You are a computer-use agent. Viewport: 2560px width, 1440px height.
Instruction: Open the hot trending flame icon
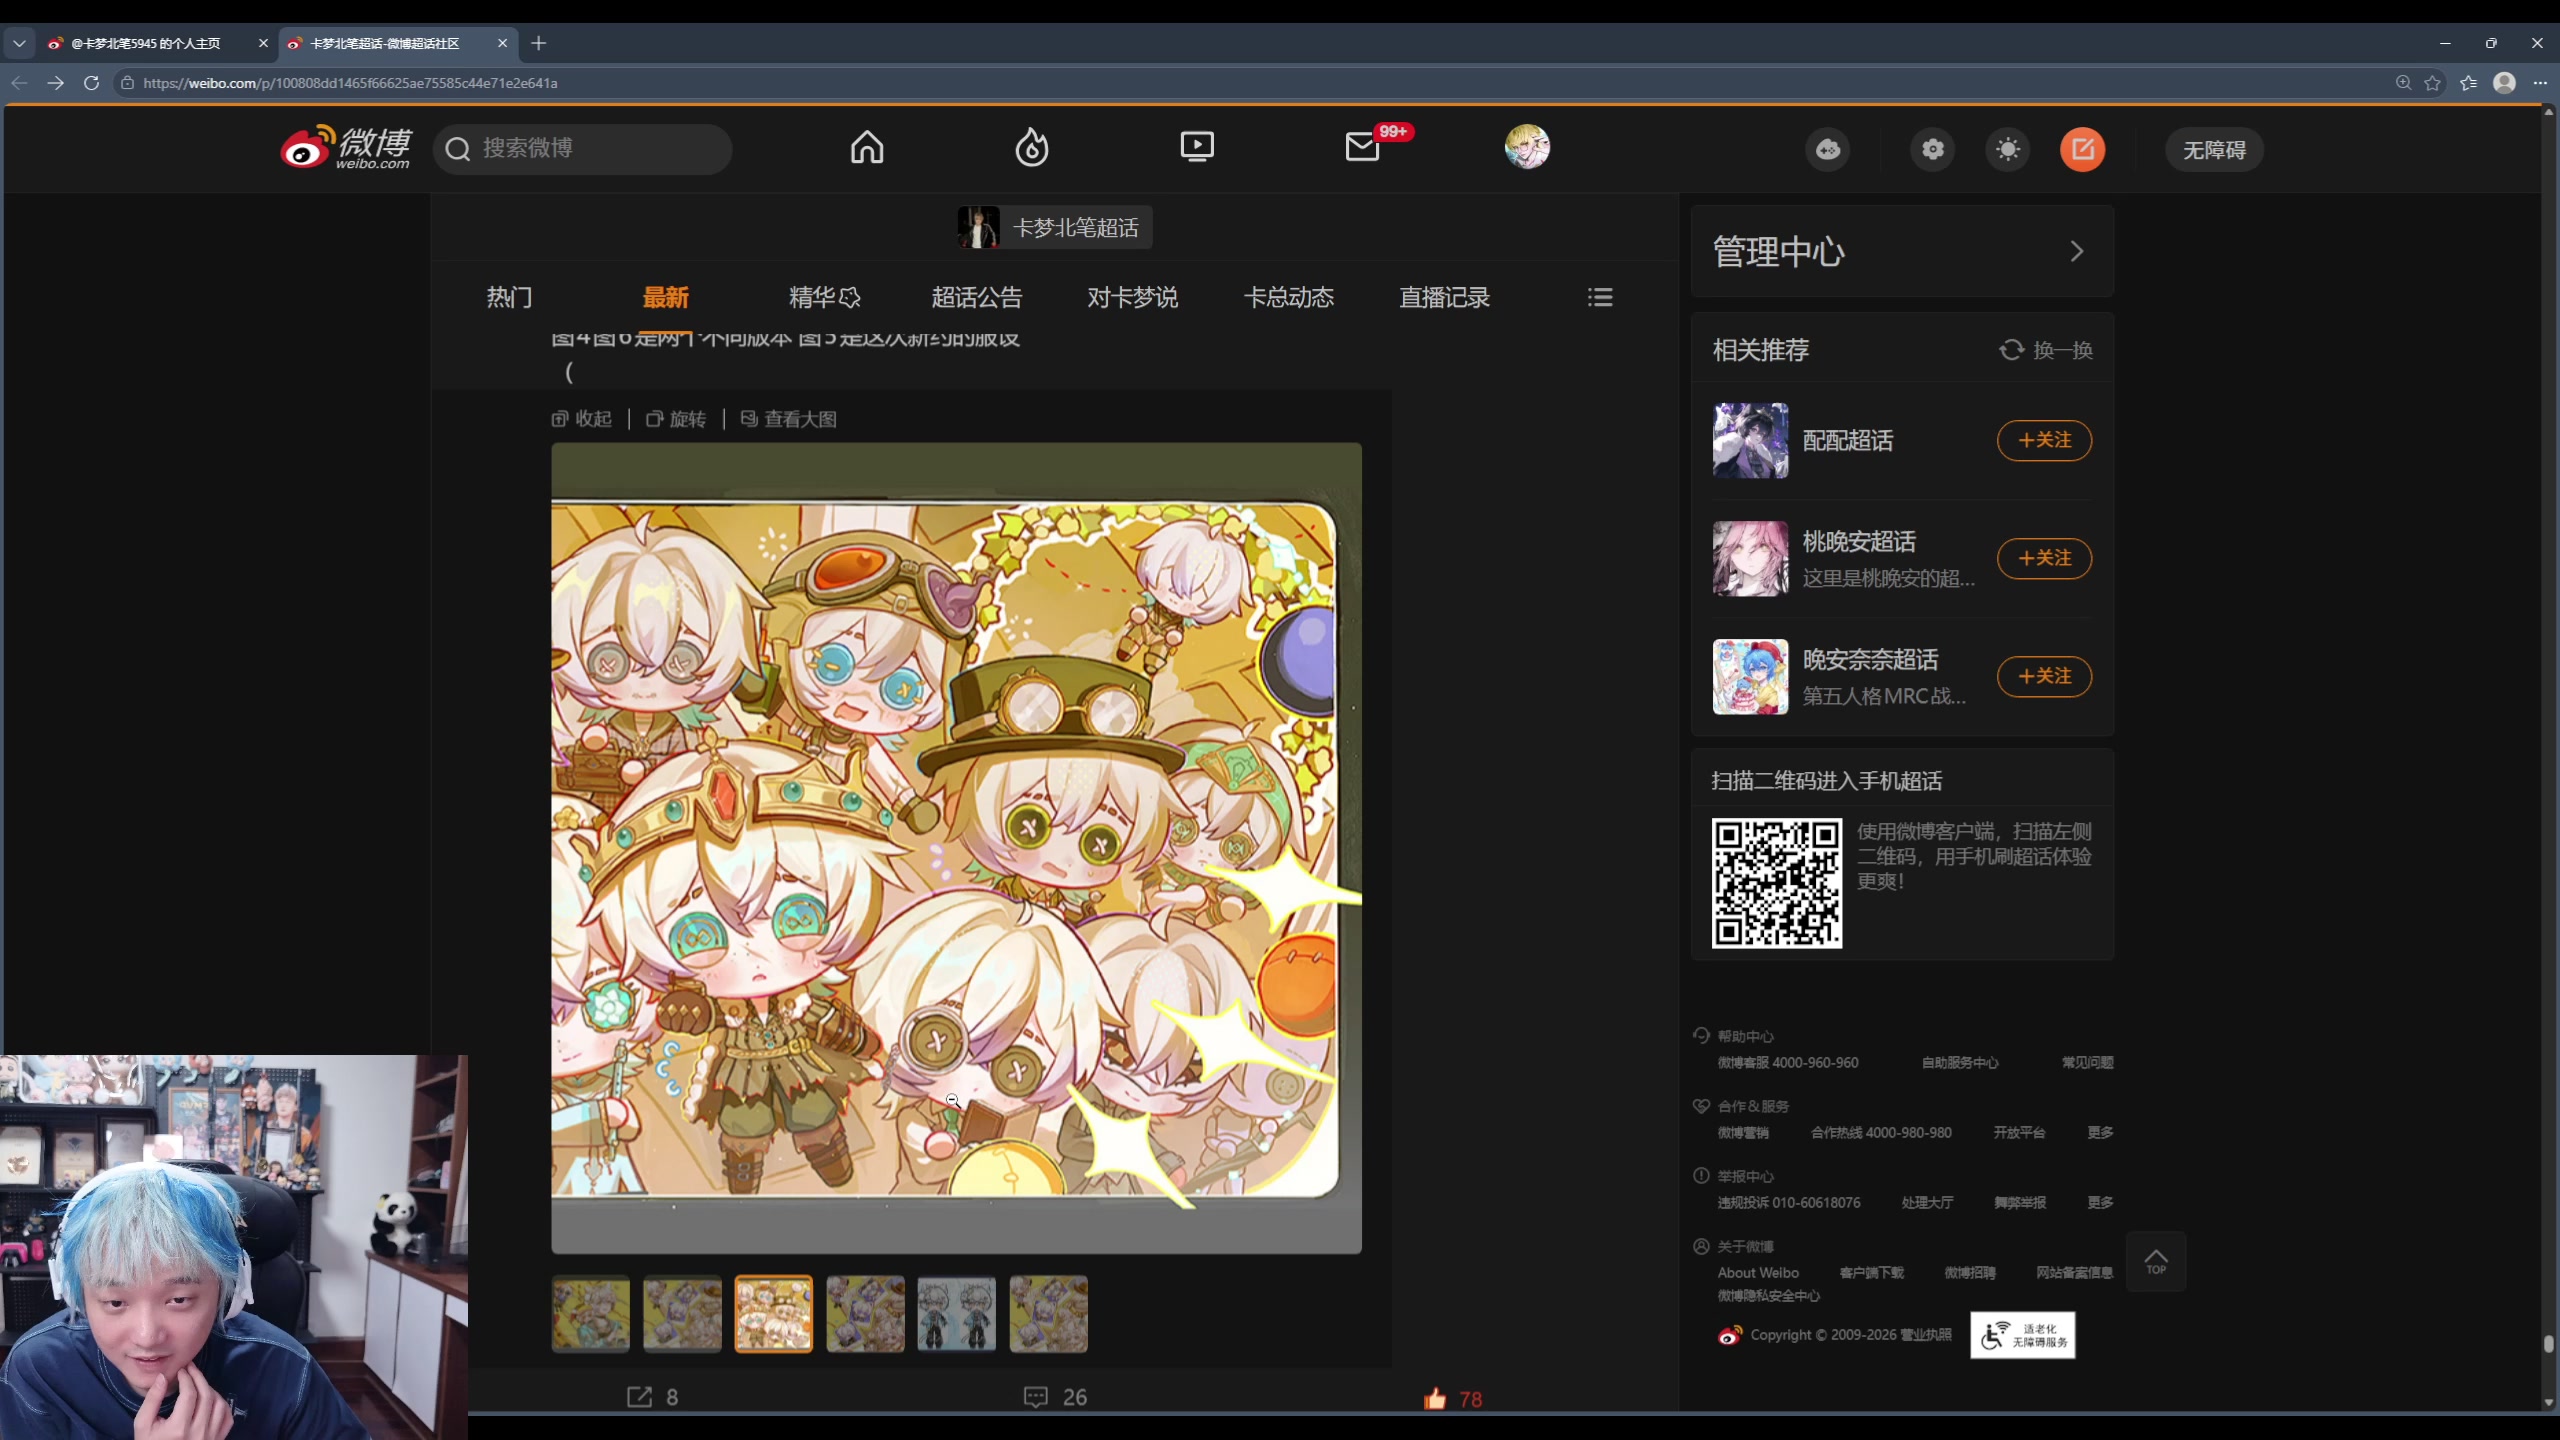(1032, 148)
